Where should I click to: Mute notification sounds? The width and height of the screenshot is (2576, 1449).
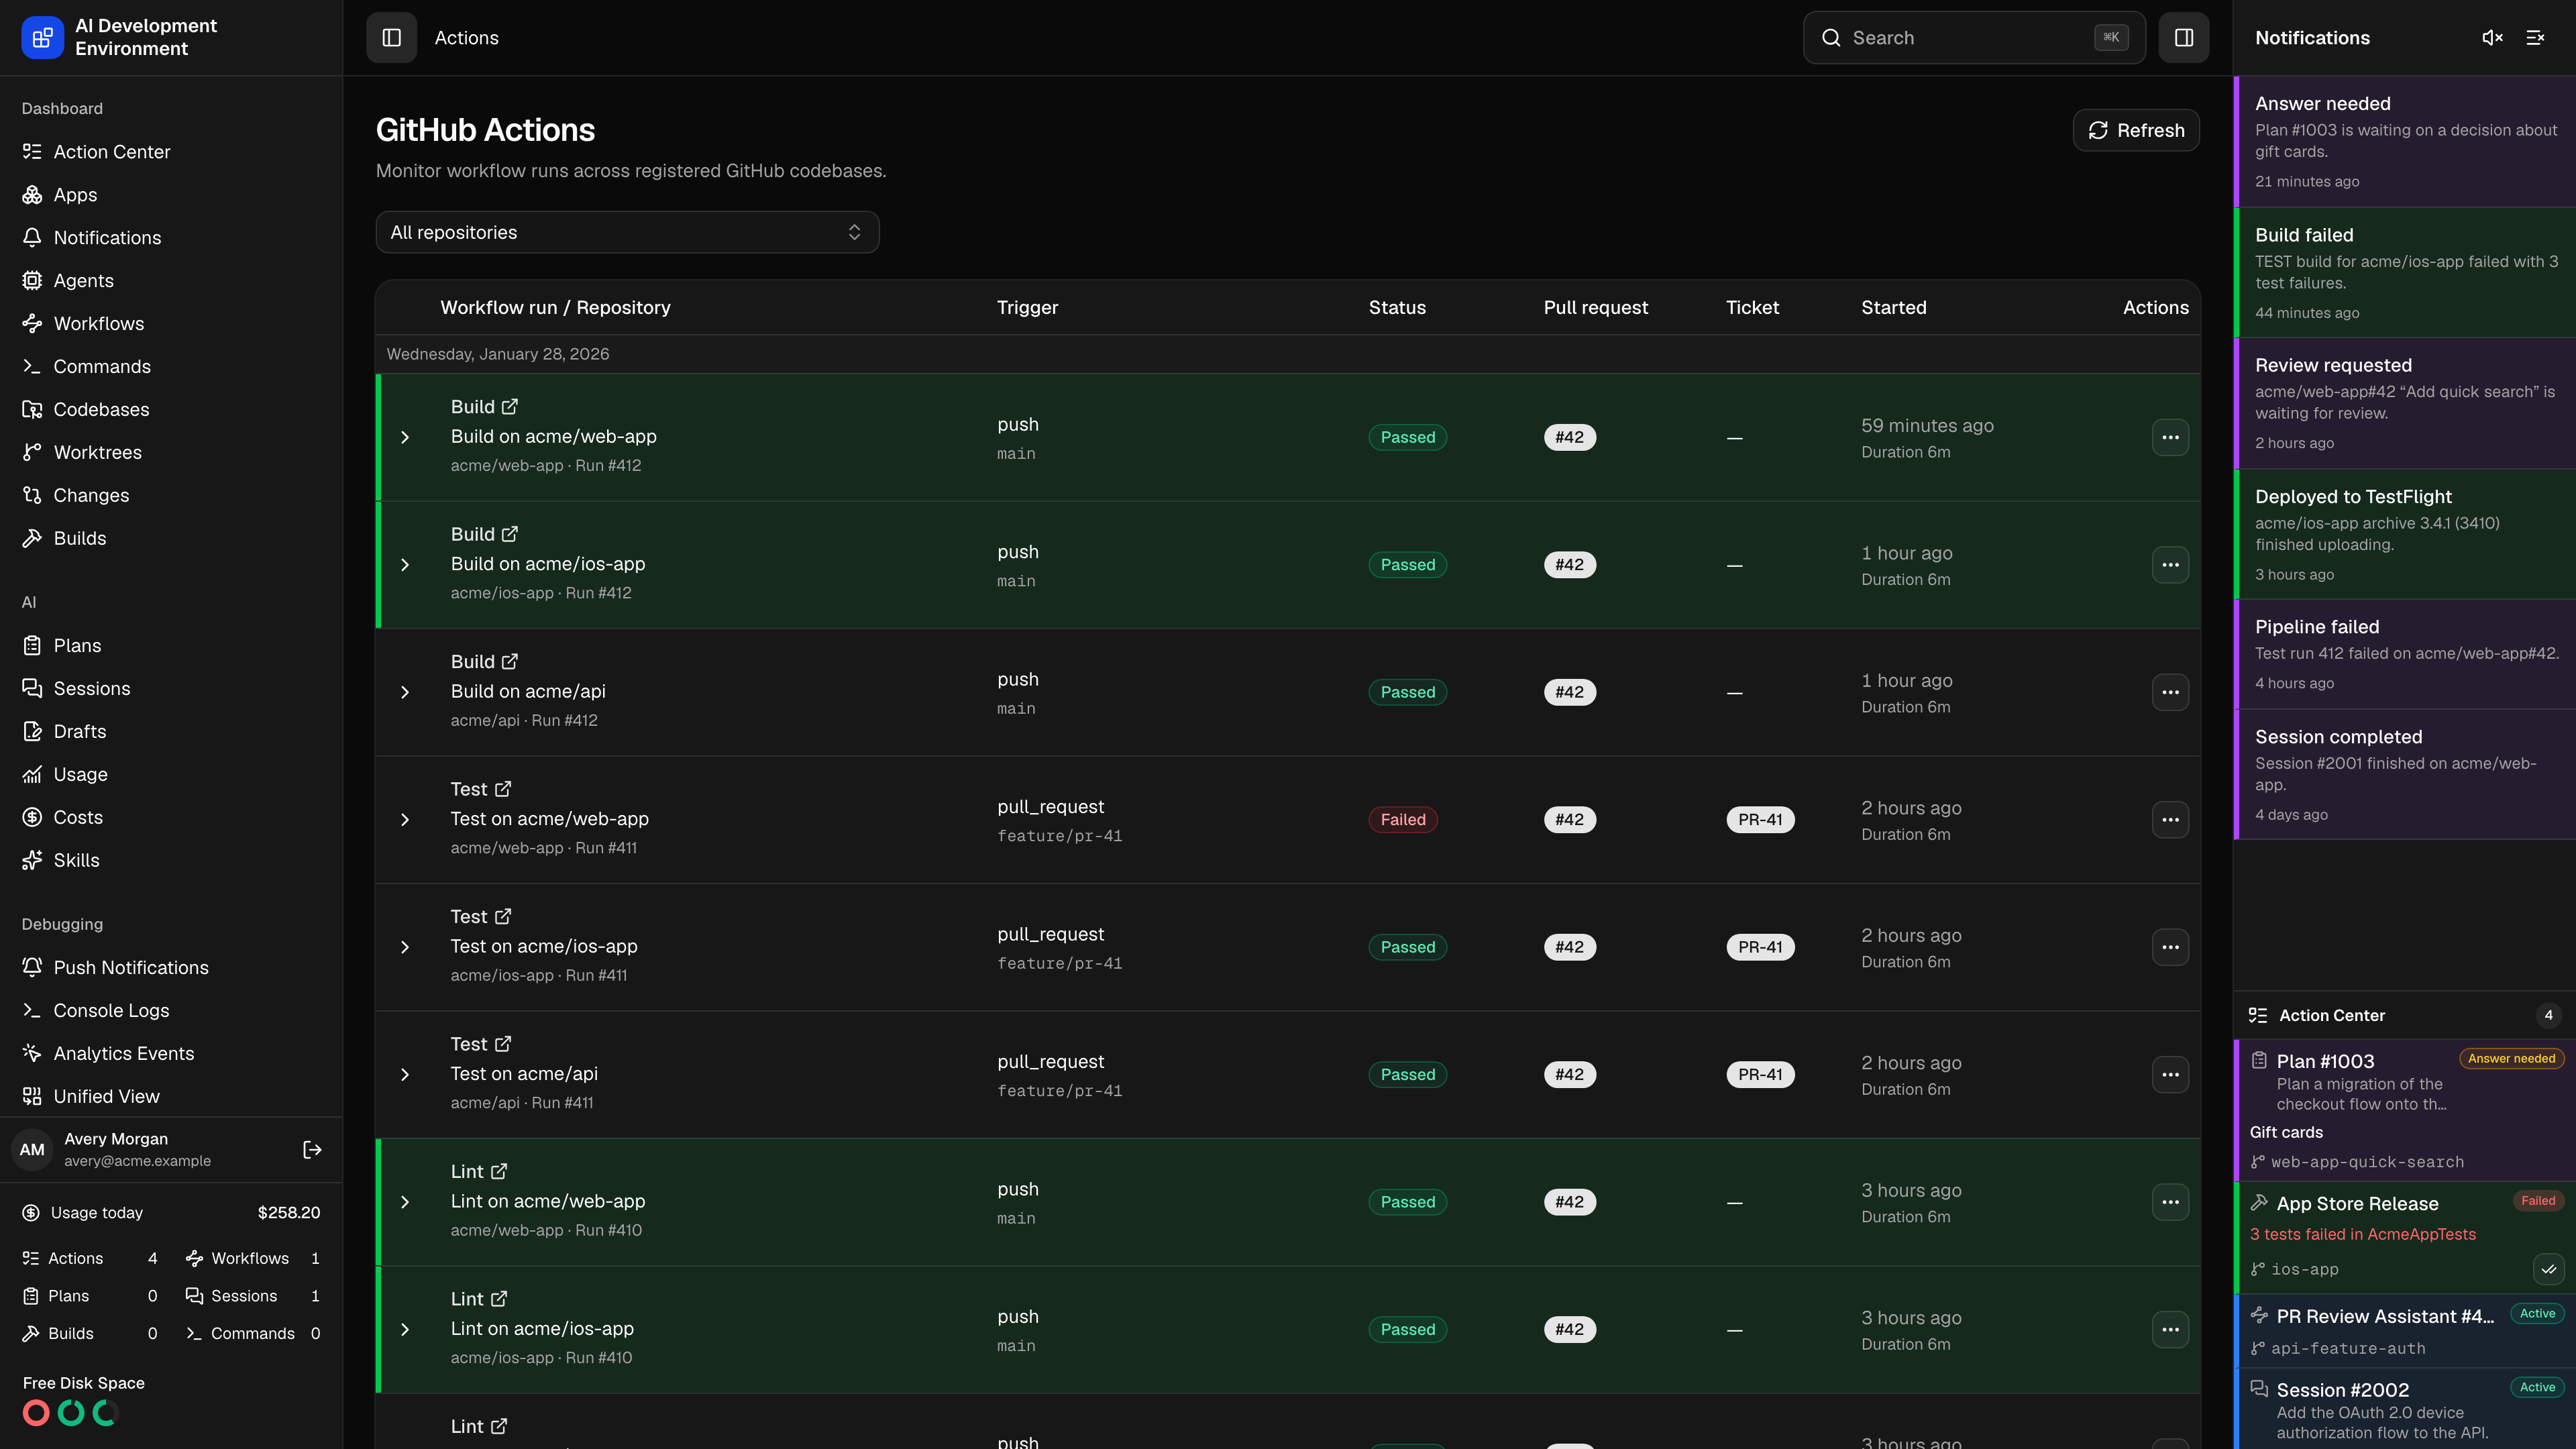[x=2492, y=37]
